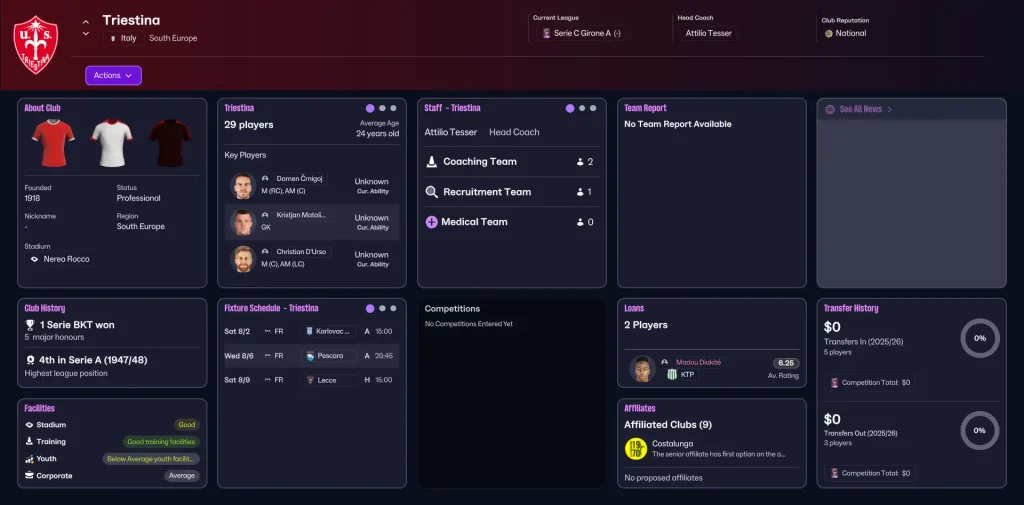The image size is (1024, 505).
Task: Select first page dot in Triestina squad card
Action: [x=370, y=108]
